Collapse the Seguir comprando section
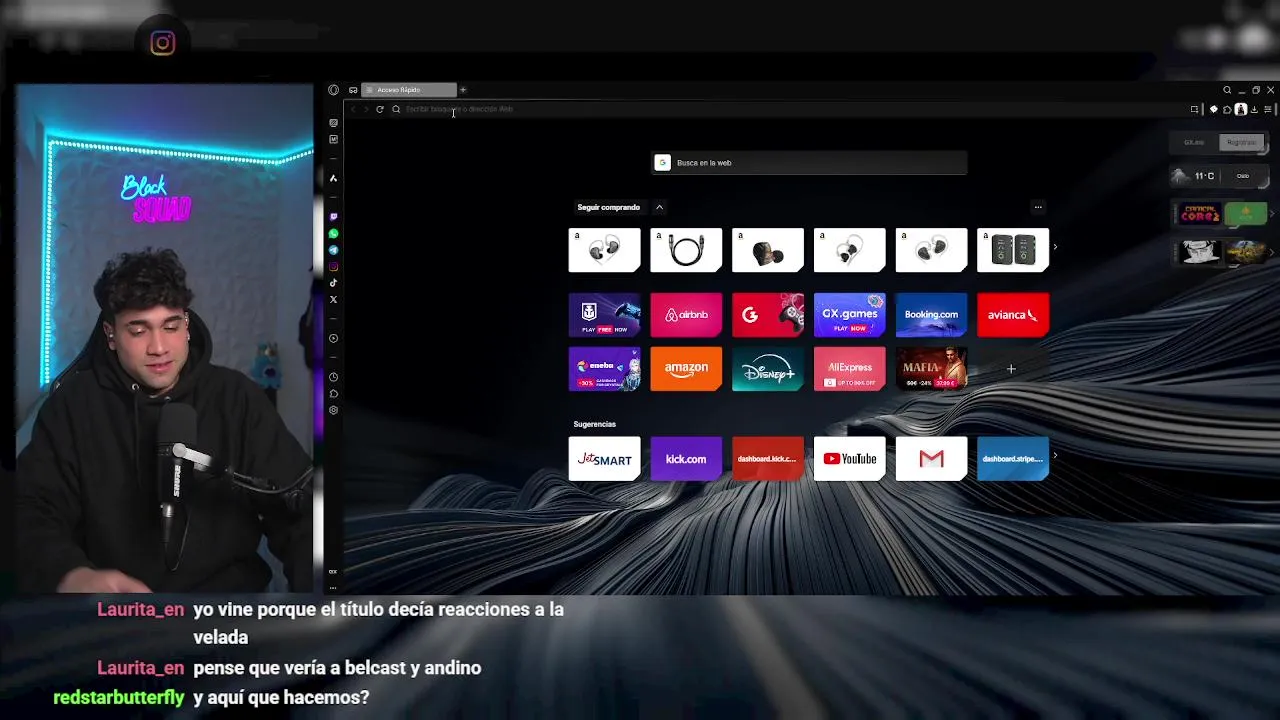 click(x=659, y=207)
